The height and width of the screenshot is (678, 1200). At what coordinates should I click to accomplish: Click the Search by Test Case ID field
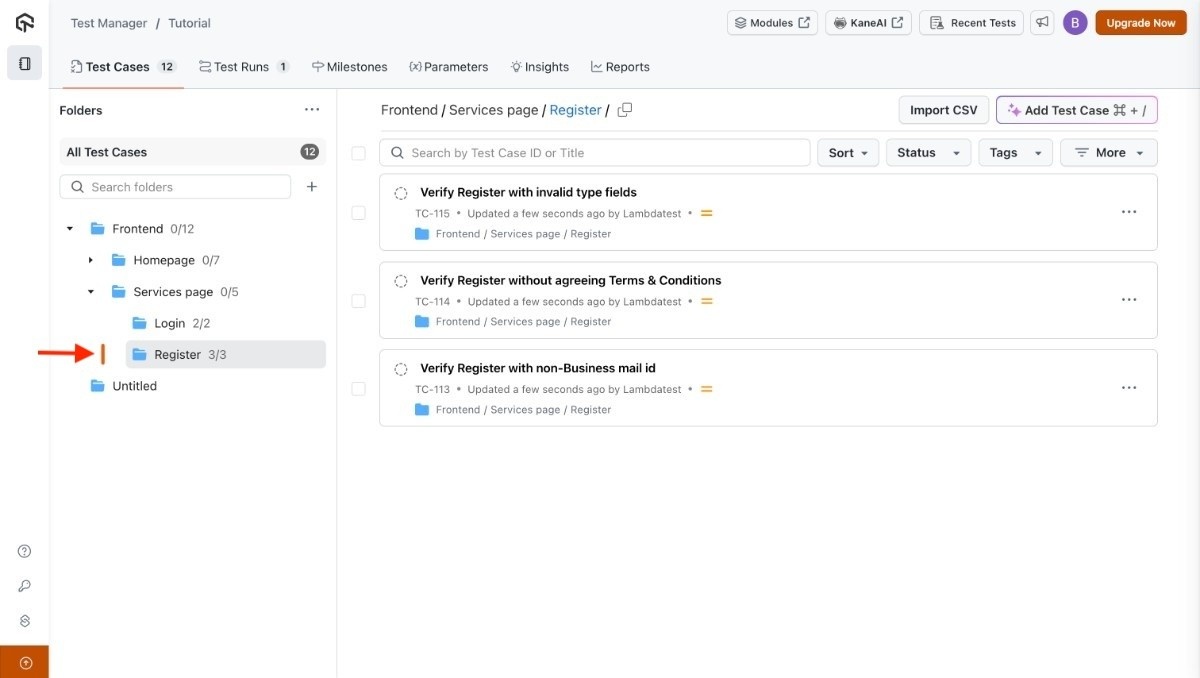click(x=600, y=153)
